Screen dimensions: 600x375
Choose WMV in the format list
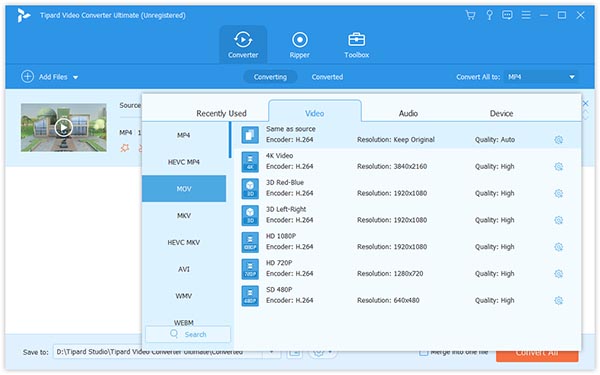tap(184, 296)
